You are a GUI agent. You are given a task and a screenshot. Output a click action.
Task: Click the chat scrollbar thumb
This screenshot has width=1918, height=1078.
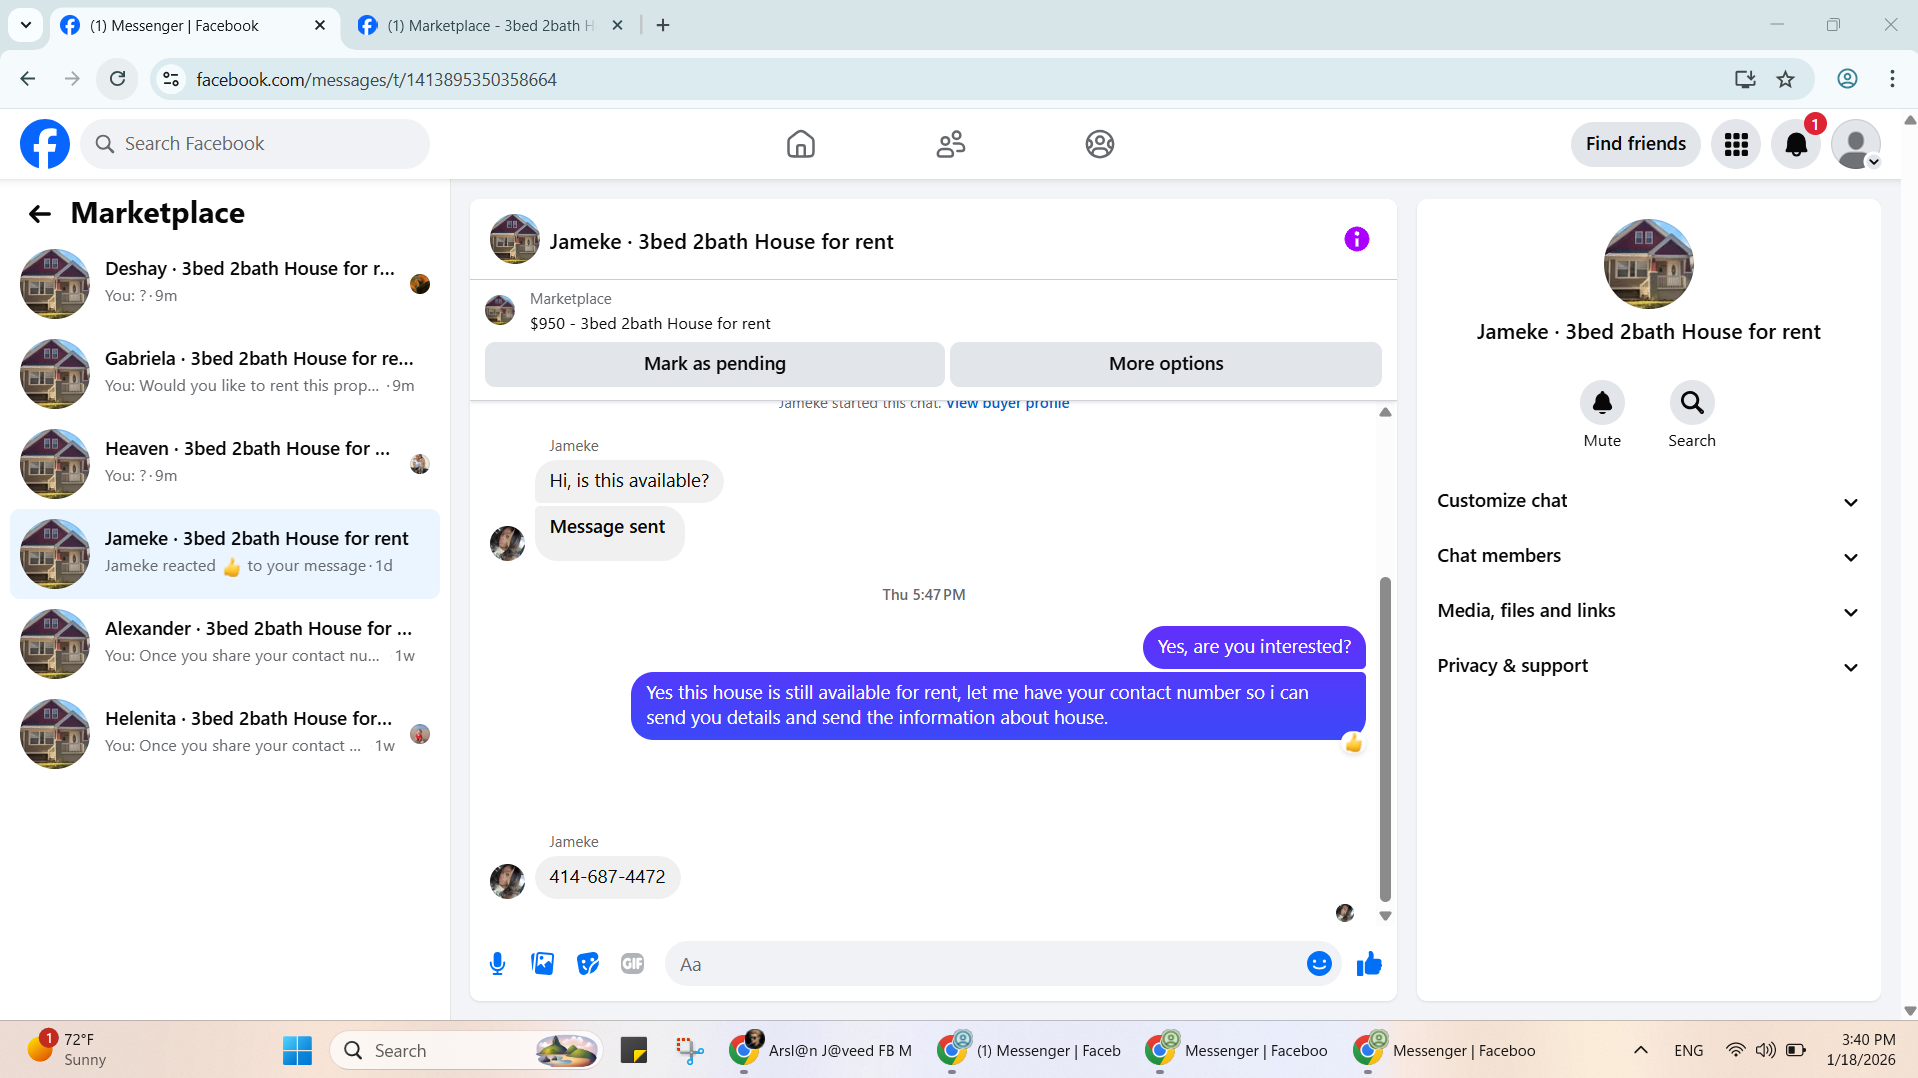point(1385,739)
